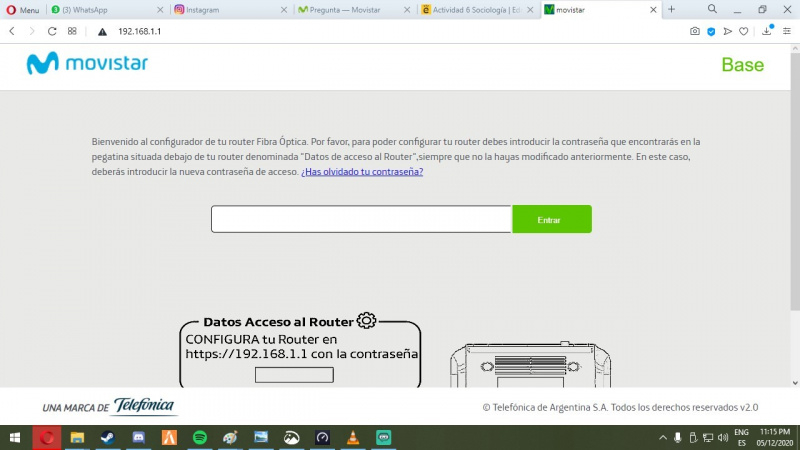The image size is (800, 450).
Task: Open Steam from the taskbar
Action: tap(108, 438)
